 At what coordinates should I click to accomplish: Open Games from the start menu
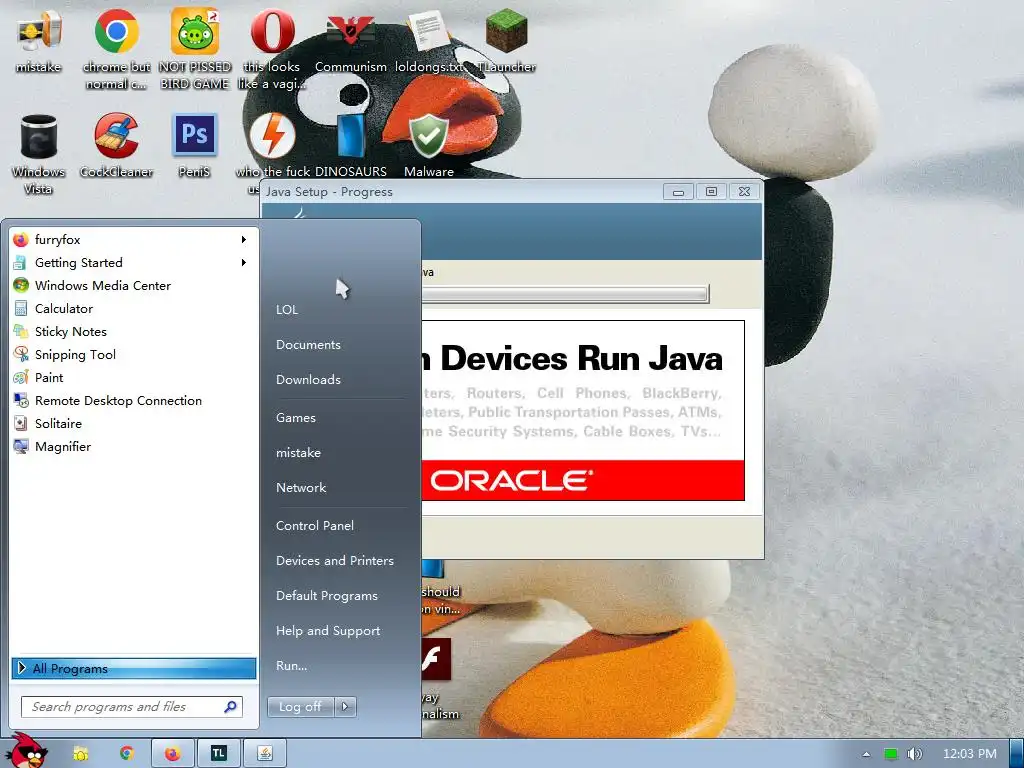296,418
